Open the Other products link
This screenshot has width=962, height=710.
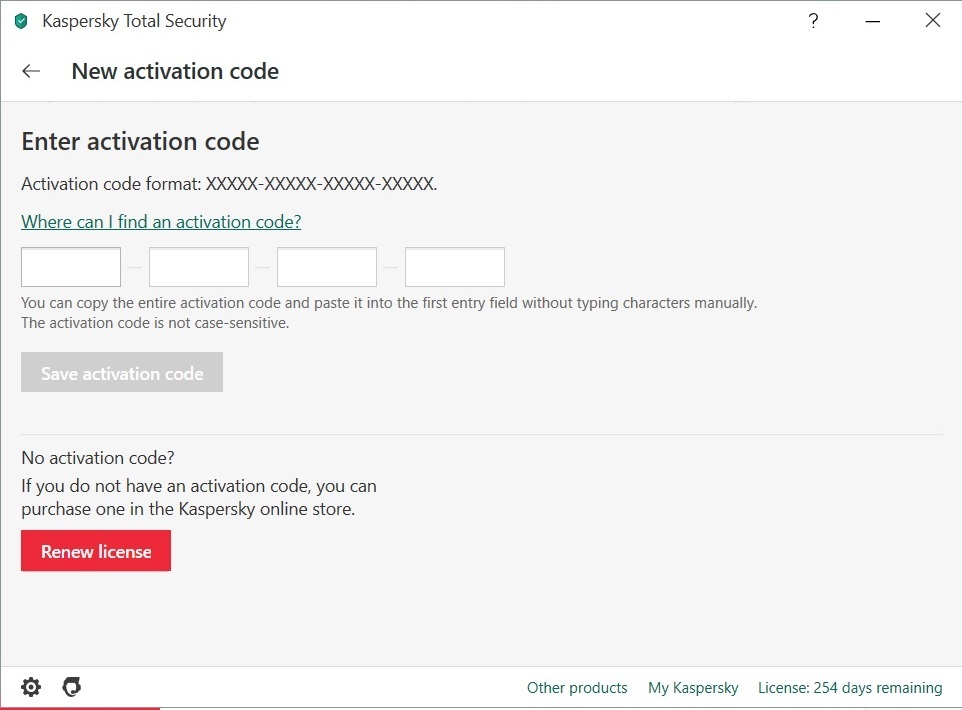[x=577, y=688]
